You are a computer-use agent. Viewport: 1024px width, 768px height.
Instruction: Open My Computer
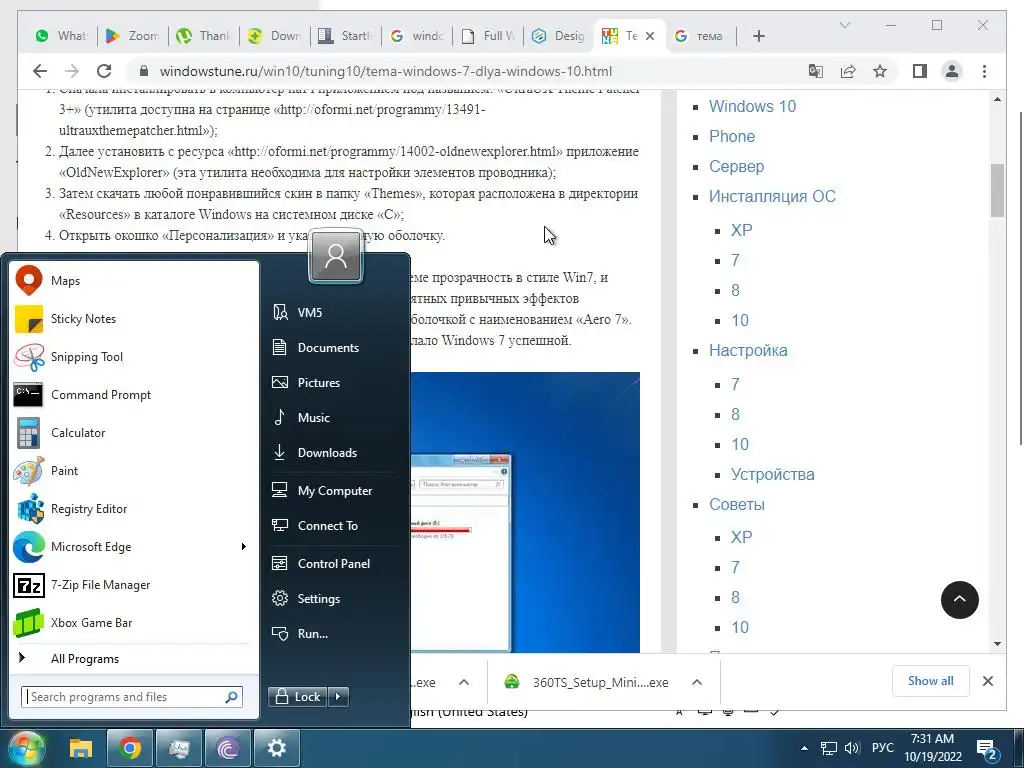[x=333, y=490]
